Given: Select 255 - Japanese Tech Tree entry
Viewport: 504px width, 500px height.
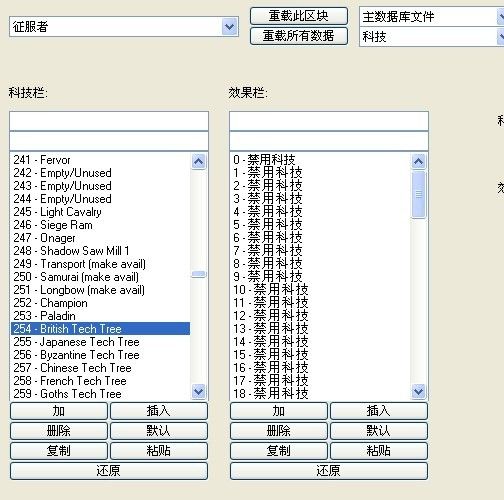Looking at the screenshot, I should point(100,342).
